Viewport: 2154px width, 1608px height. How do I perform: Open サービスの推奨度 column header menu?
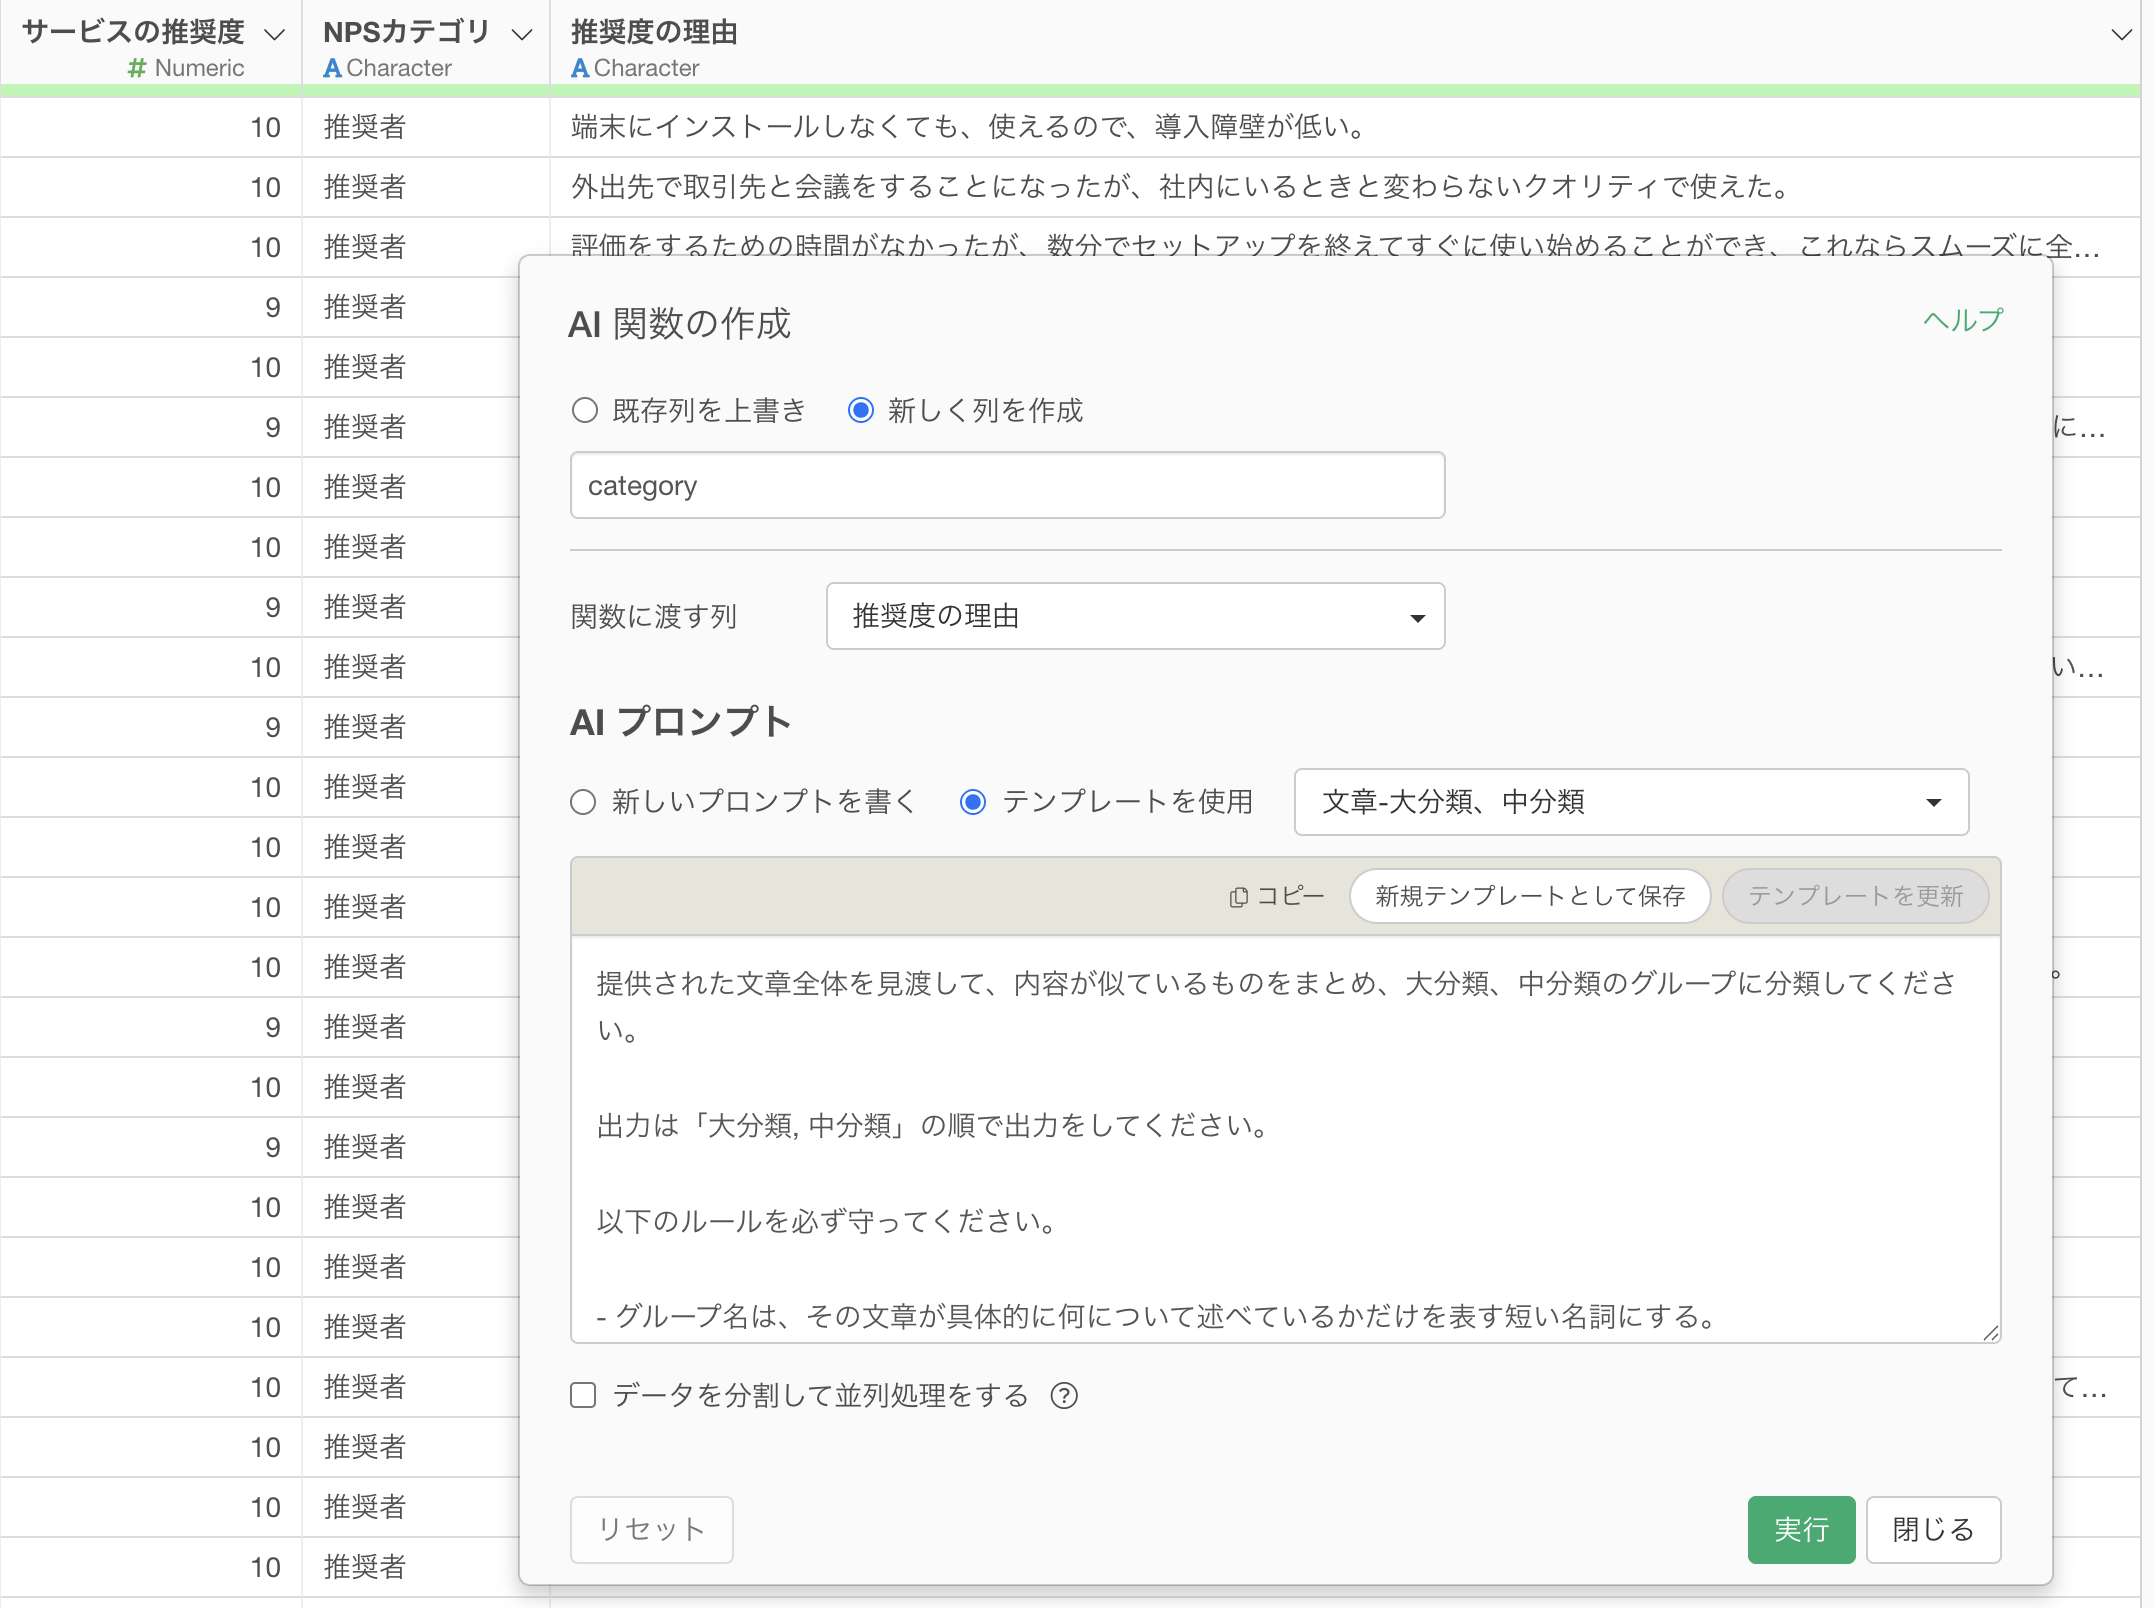pyautogui.click(x=274, y=34)
